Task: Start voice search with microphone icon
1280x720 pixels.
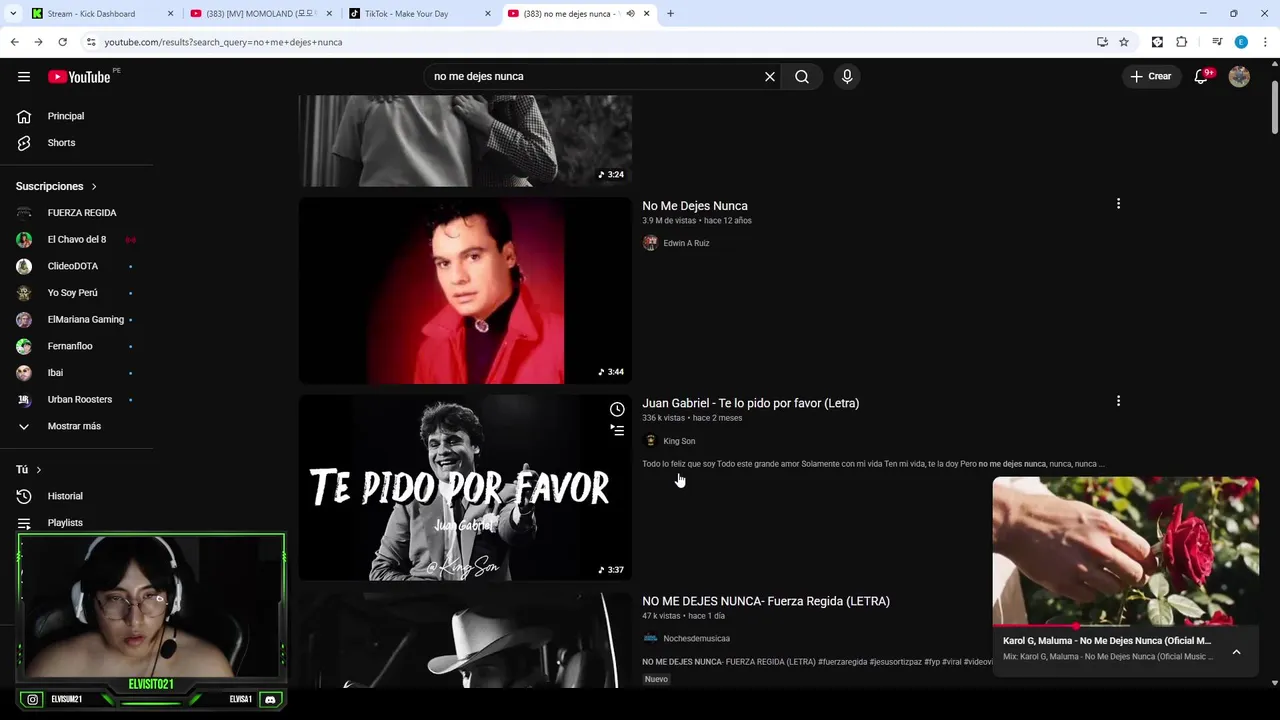Action: tap(847, 77)
